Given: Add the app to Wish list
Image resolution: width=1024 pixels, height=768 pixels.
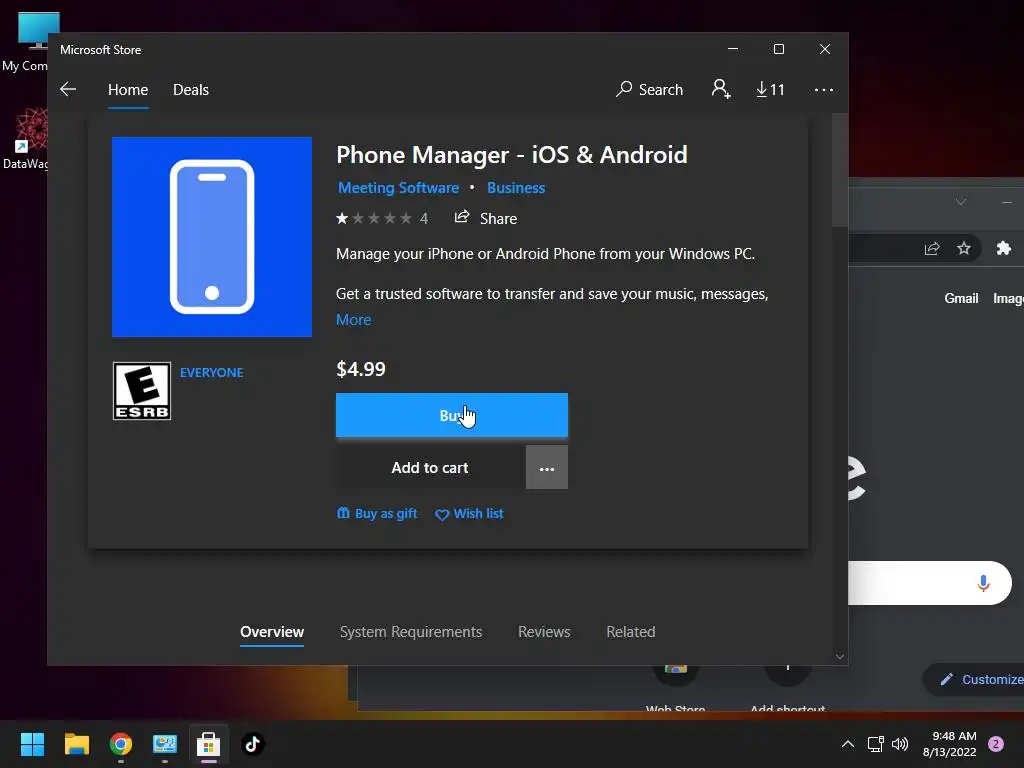Looking at the screenshot, I should [x=469, y=514].
